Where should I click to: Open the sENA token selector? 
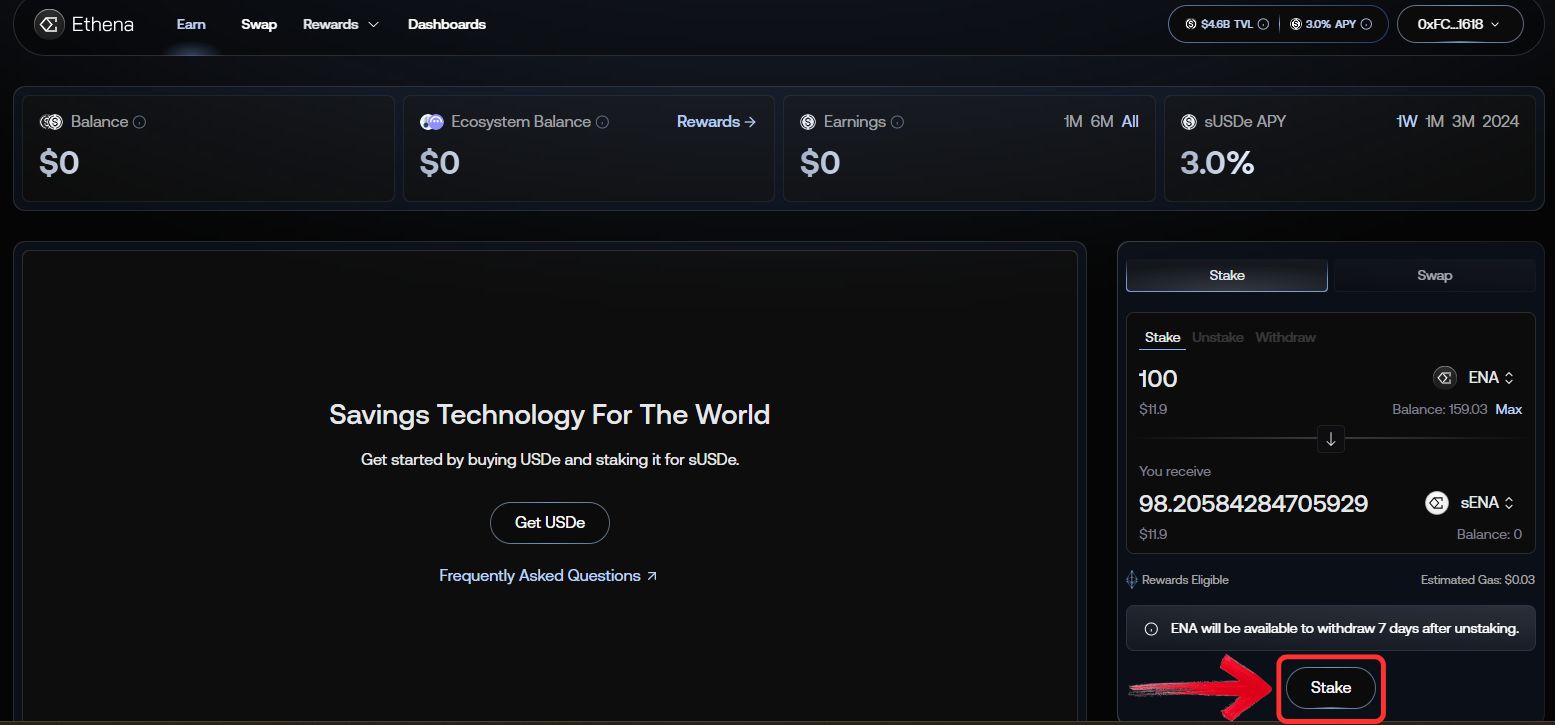(x=1470, y=503)
